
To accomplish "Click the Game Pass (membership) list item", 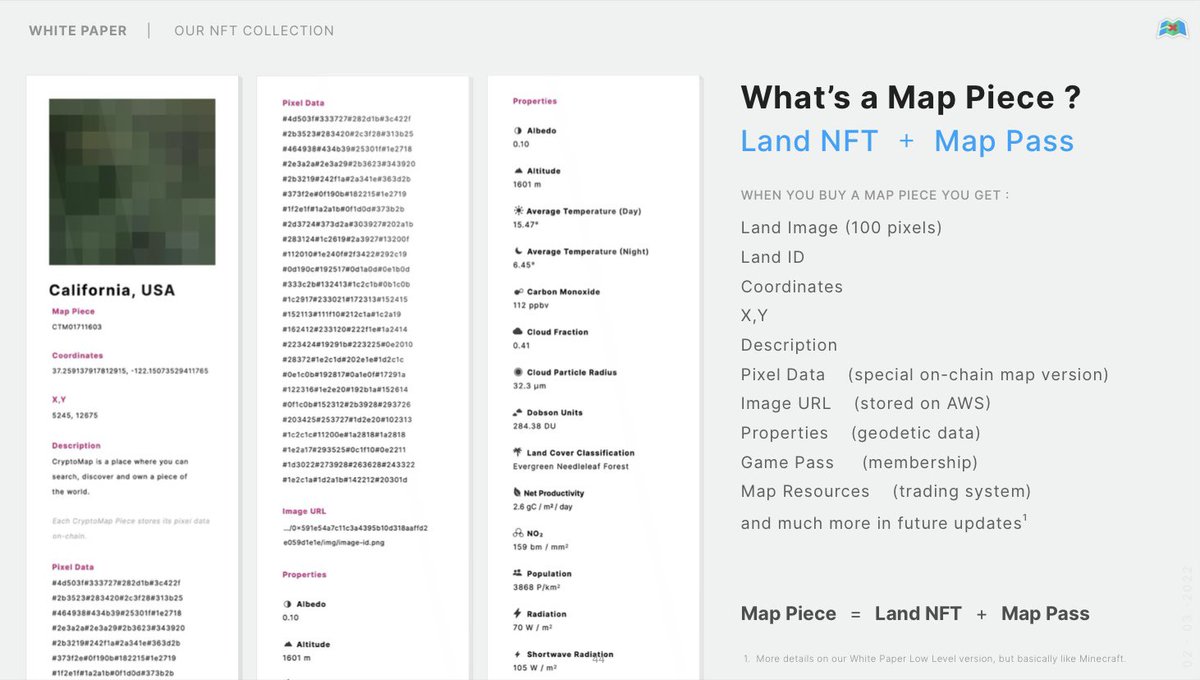I will coord(859,463).
